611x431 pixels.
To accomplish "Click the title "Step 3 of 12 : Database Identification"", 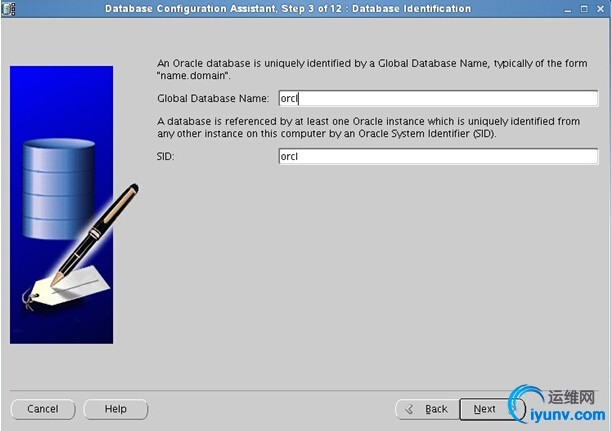I will pyautogui.click(x=376, y=9).
